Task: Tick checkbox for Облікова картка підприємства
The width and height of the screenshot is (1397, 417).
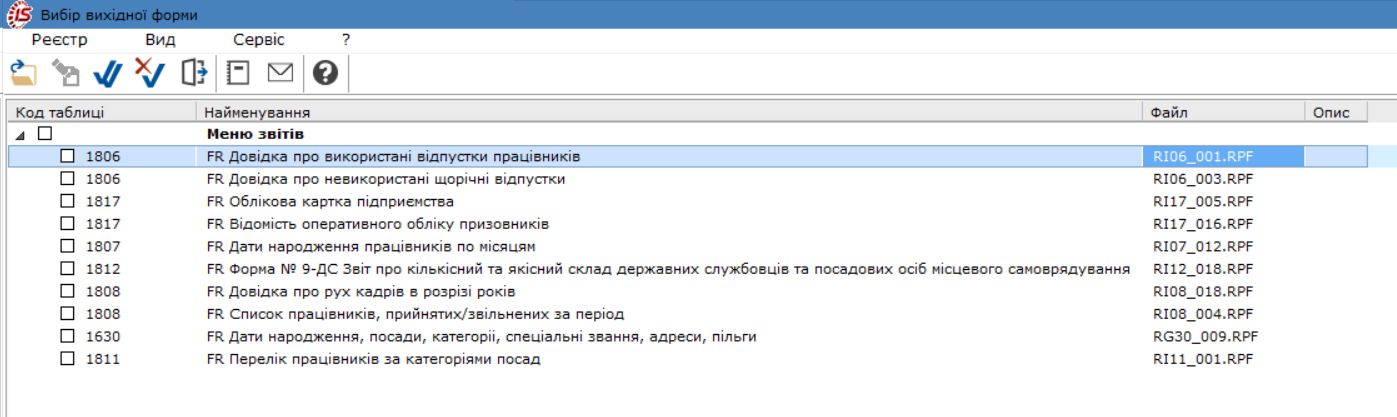Action: pos(67,201)
